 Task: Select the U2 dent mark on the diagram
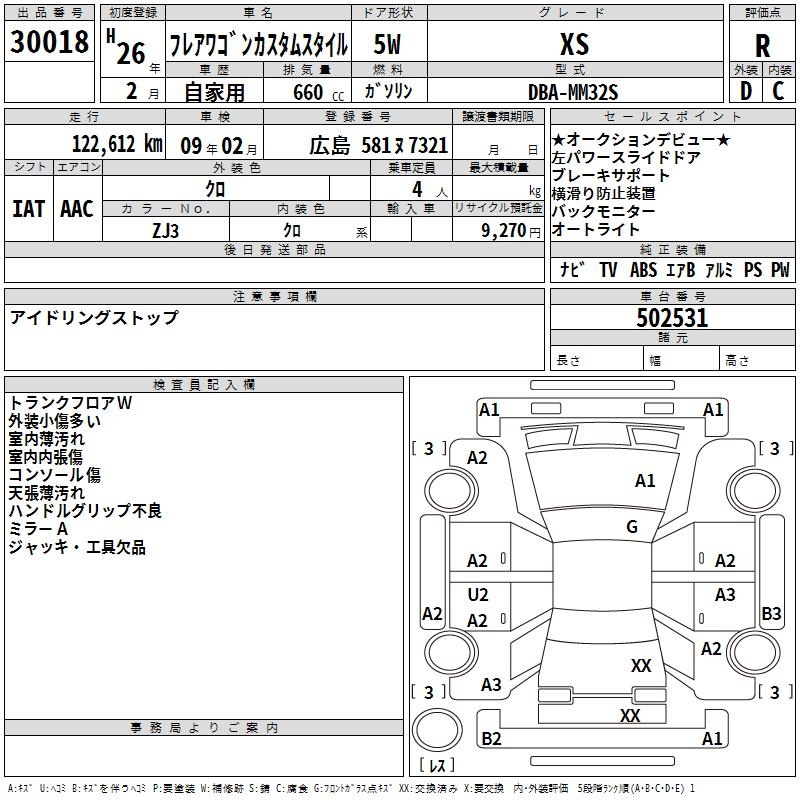pyautogui.click(x=478, y=595)
